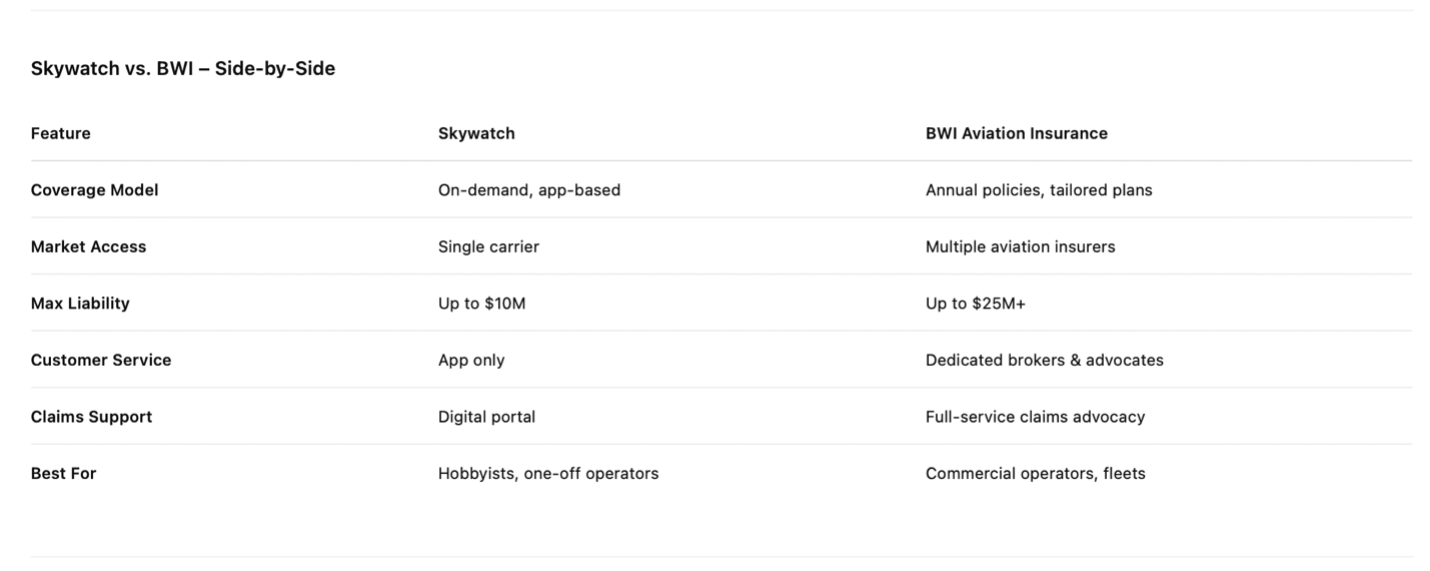Click the 'Skywatch' column header
Screen dimensions: 1430x571
[476, 133]
